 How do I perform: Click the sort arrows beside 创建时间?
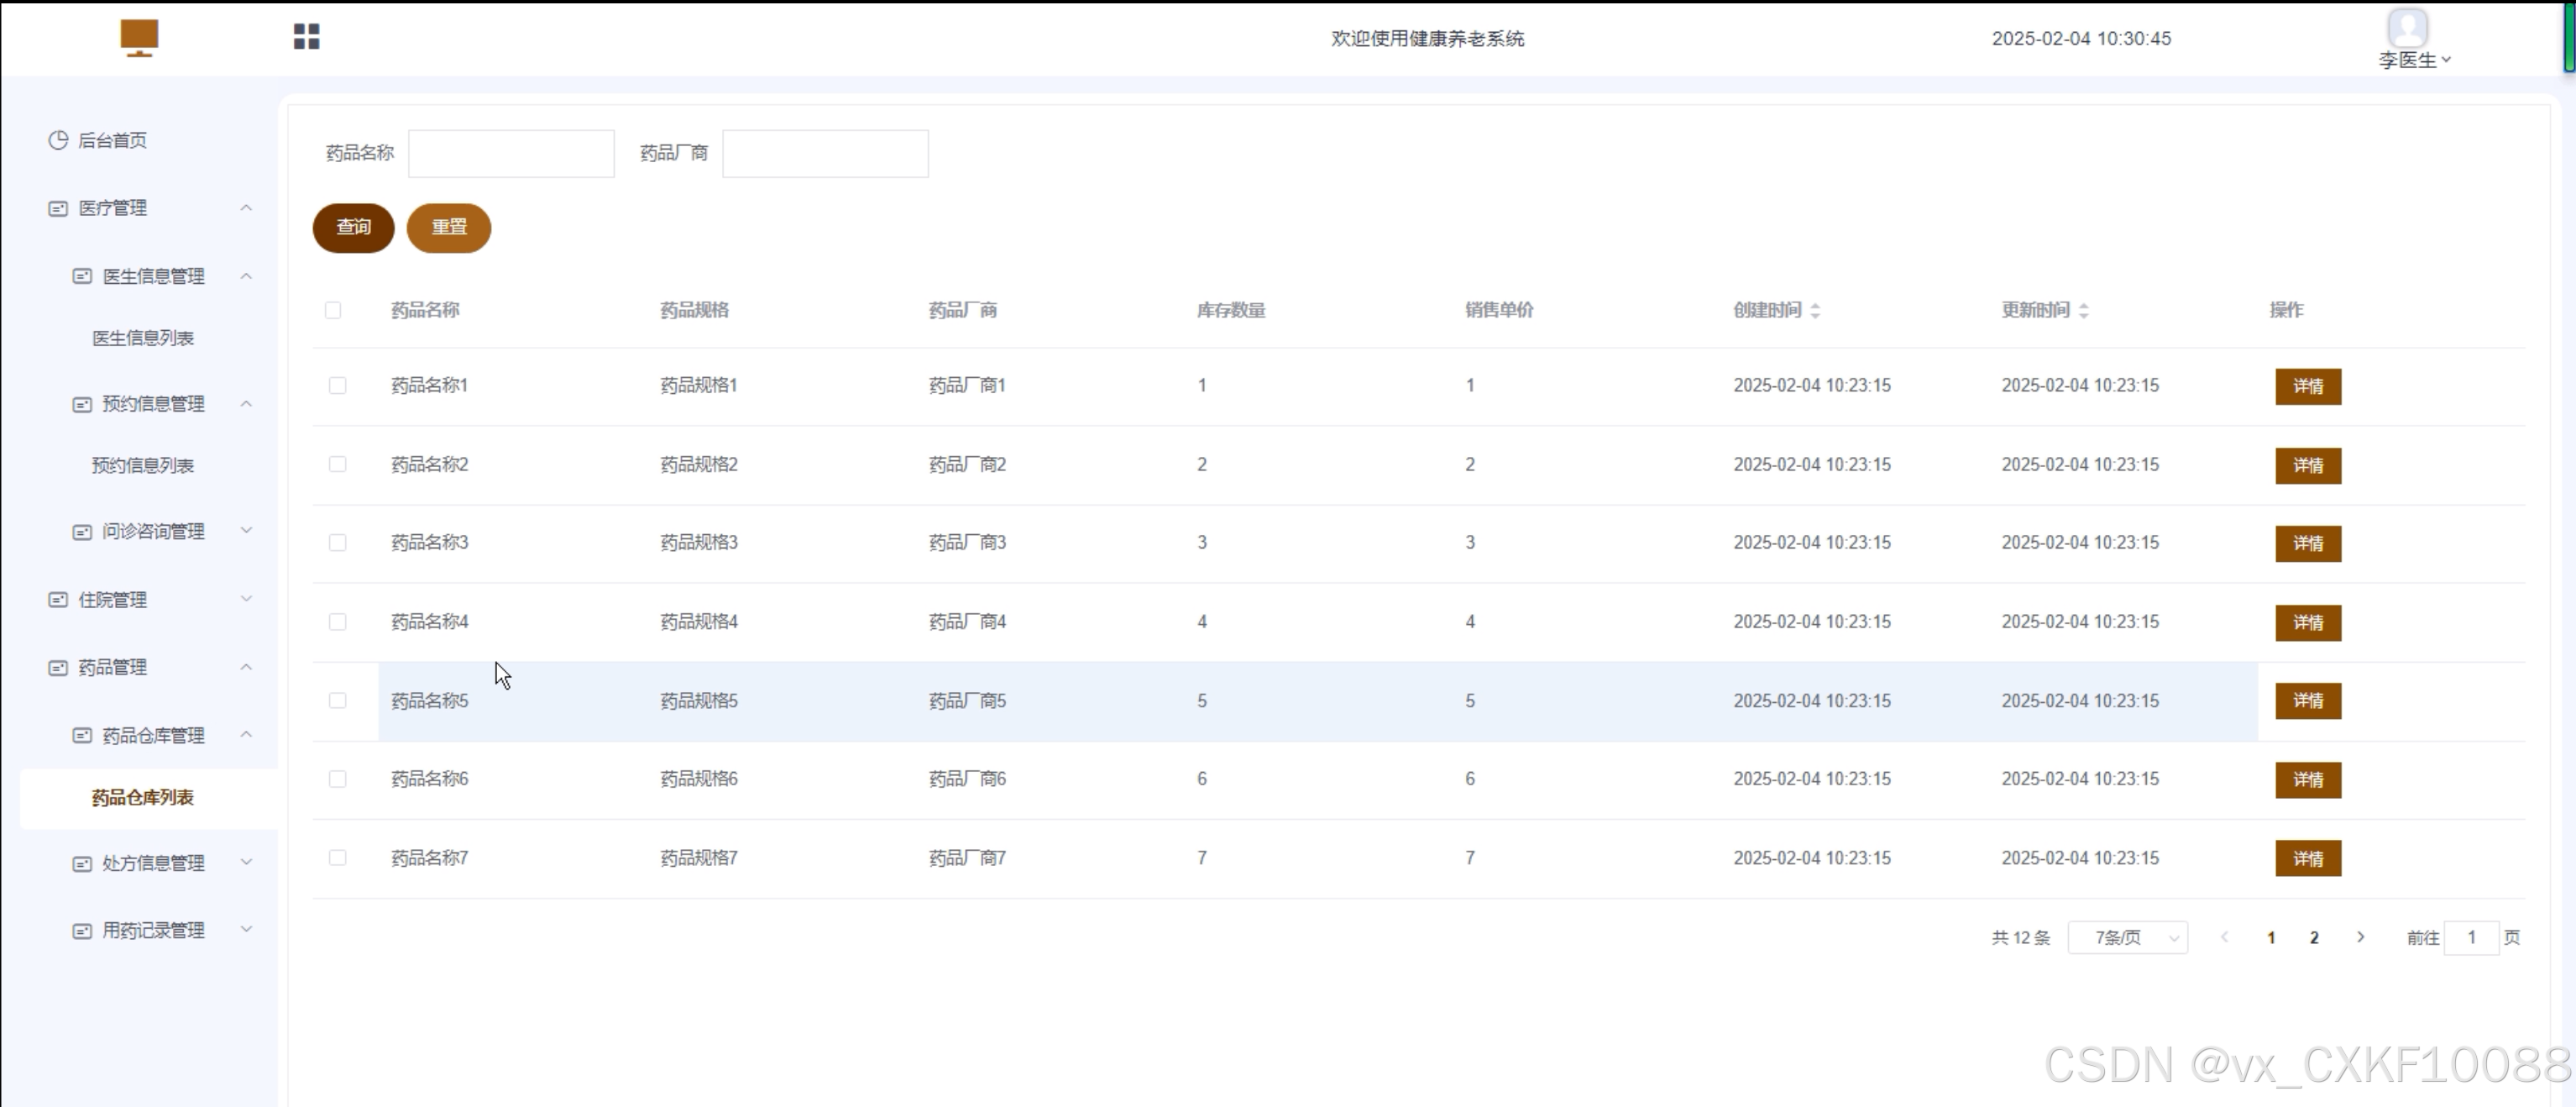1815,311
